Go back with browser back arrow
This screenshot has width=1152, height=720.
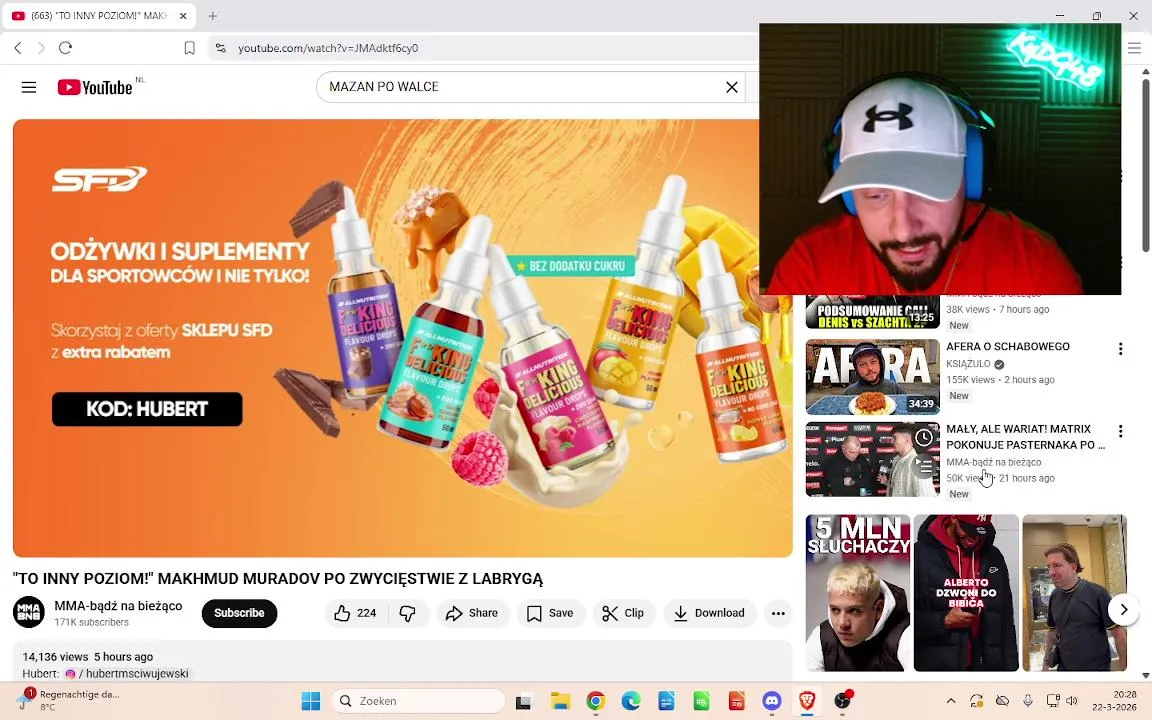click(18, 48)
